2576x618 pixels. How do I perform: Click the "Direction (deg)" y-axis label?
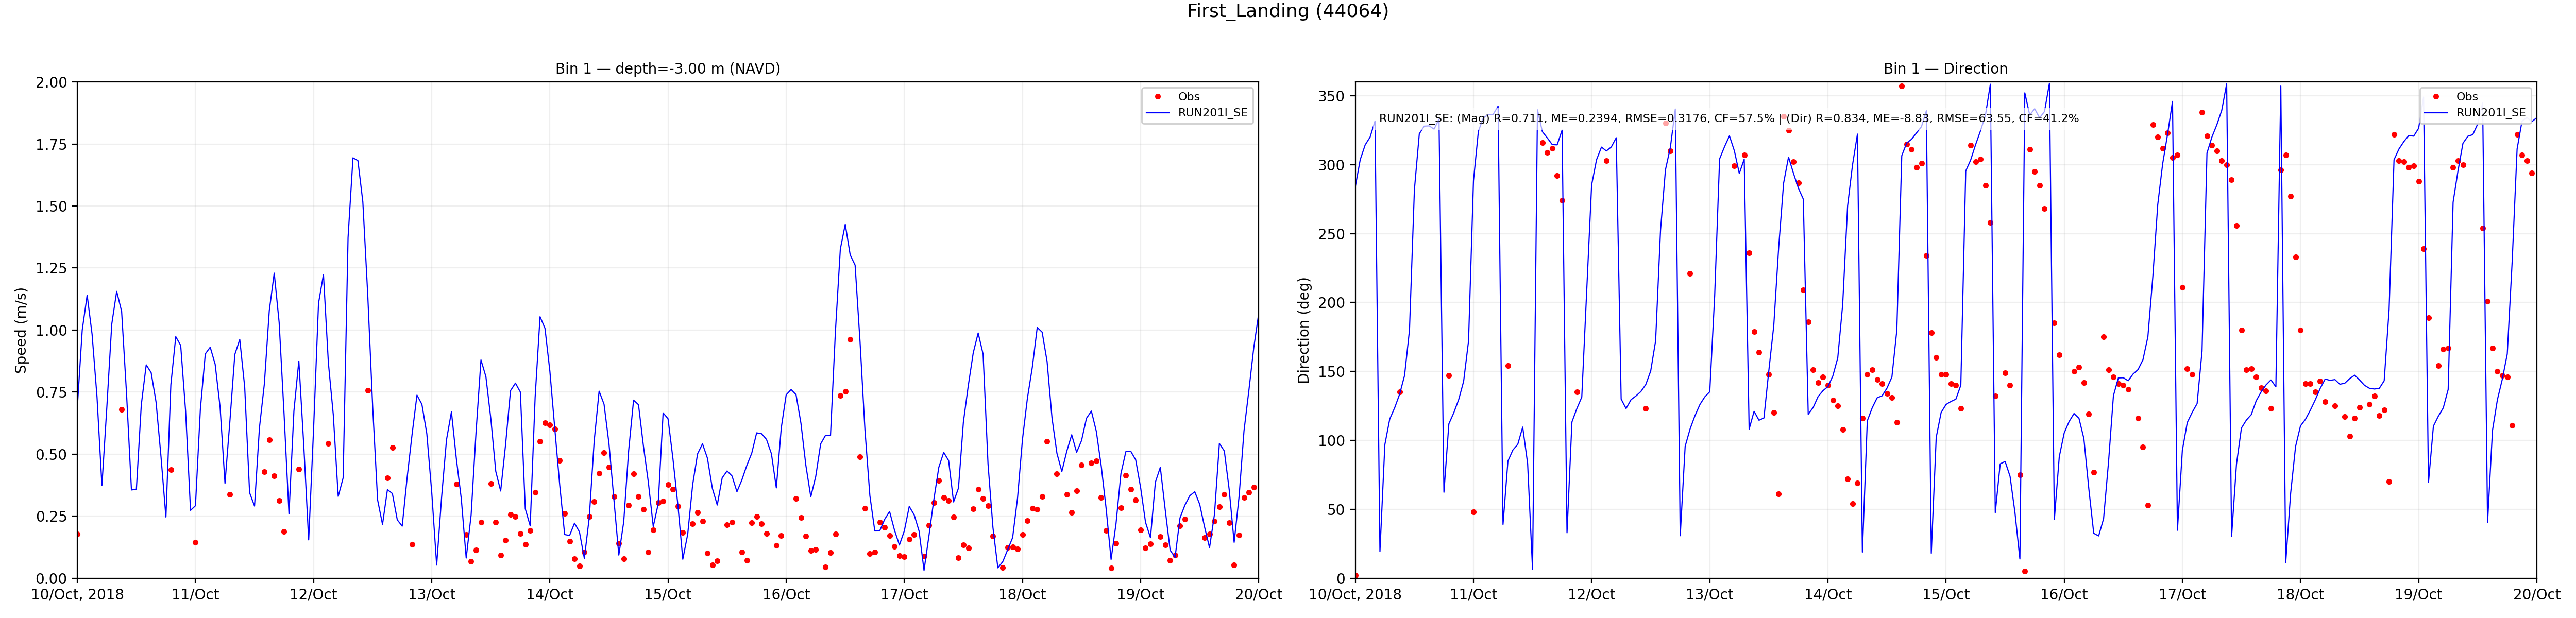click(x=1303, y=330)
